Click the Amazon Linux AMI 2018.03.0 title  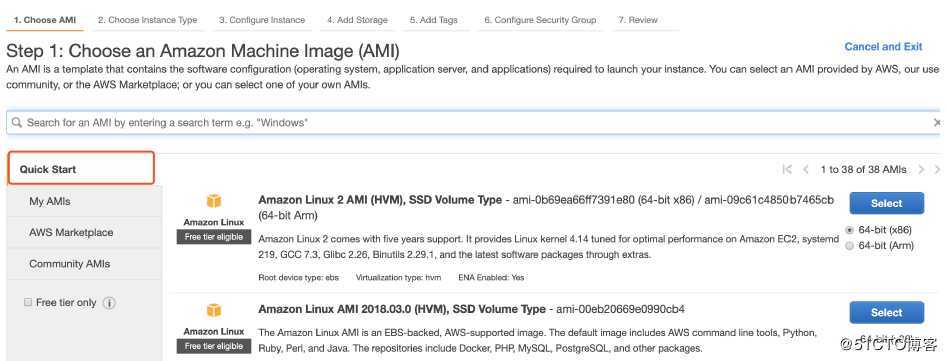(x=402, y=309)
